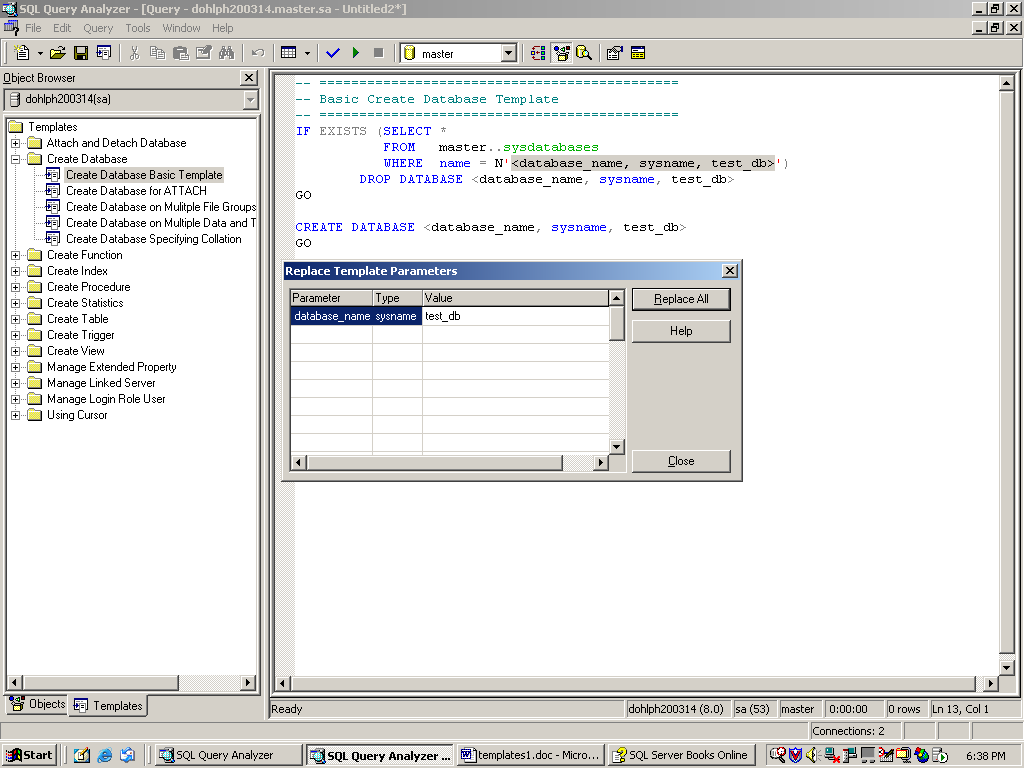Run Parse Query using the blue checkmark
This screenshot has height=768, width=1024.
[333, 53]
